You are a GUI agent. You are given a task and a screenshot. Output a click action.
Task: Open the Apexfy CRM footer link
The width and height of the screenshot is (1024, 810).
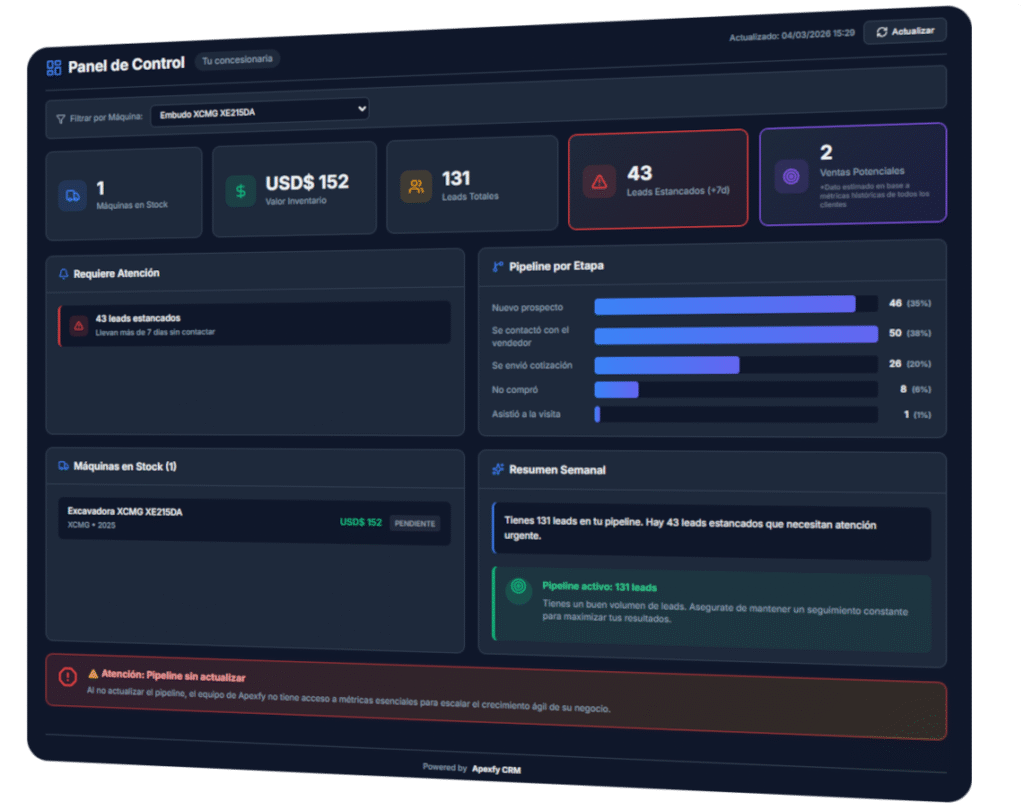tap(496, 769)
